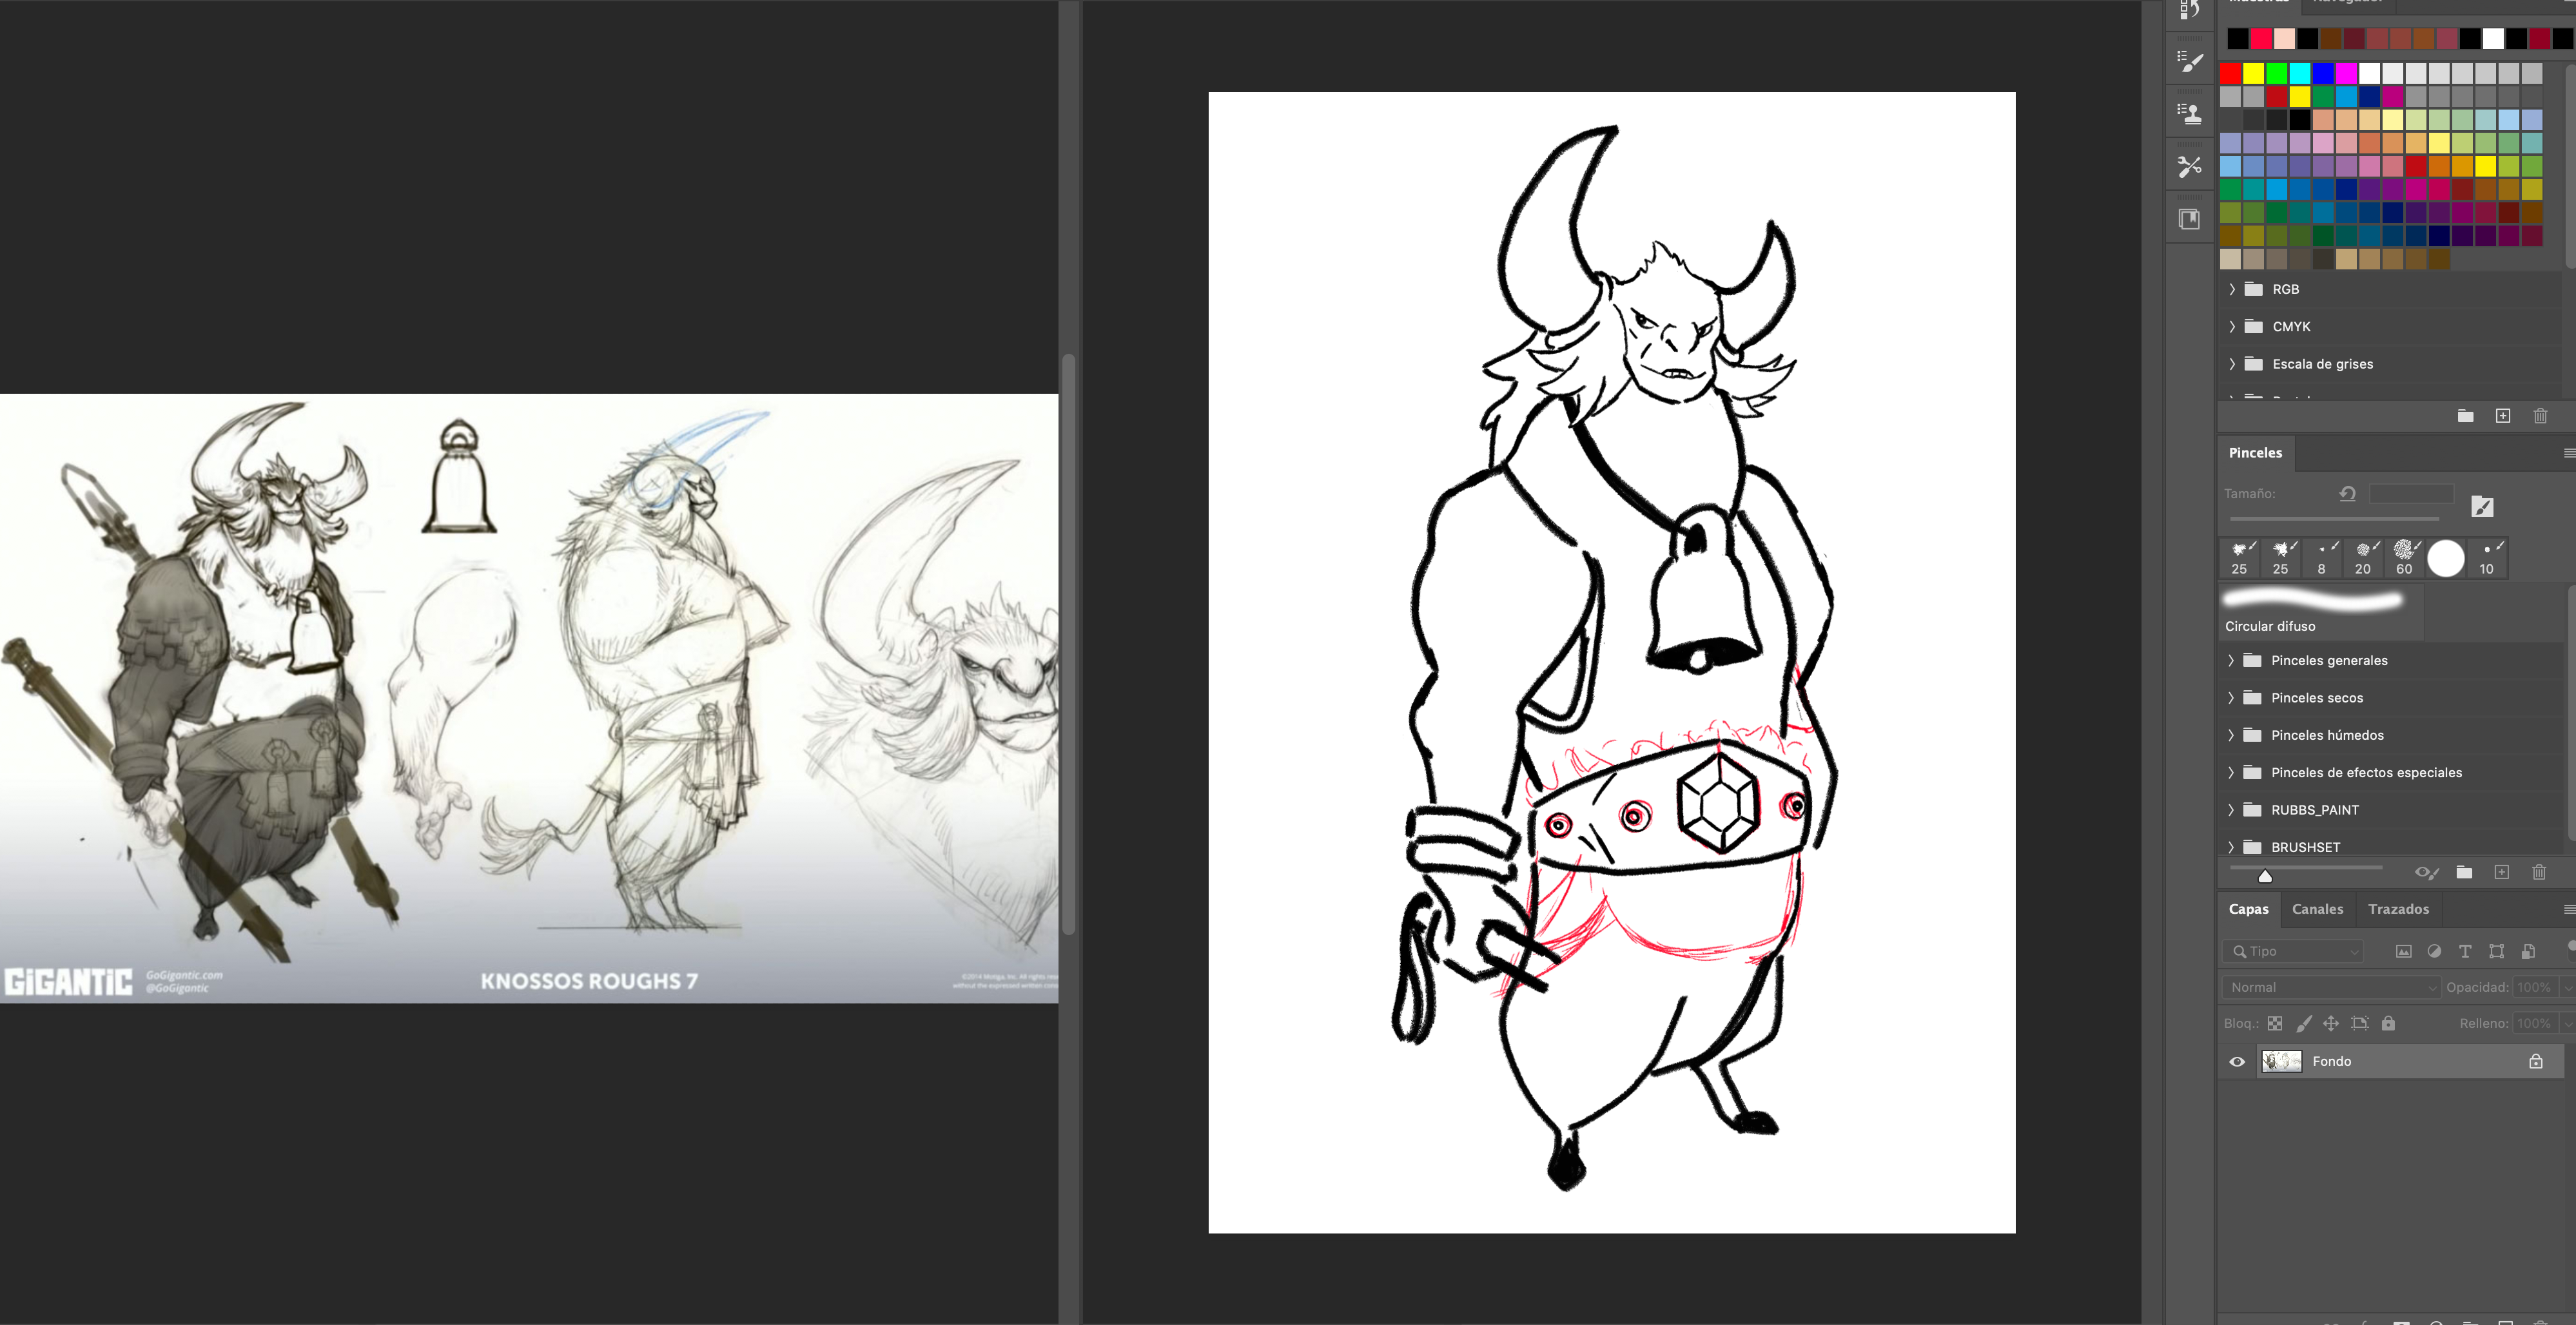
Task: Toggle lock all padlock icon in Bloq row
Action: (x=2388, y=1024)
